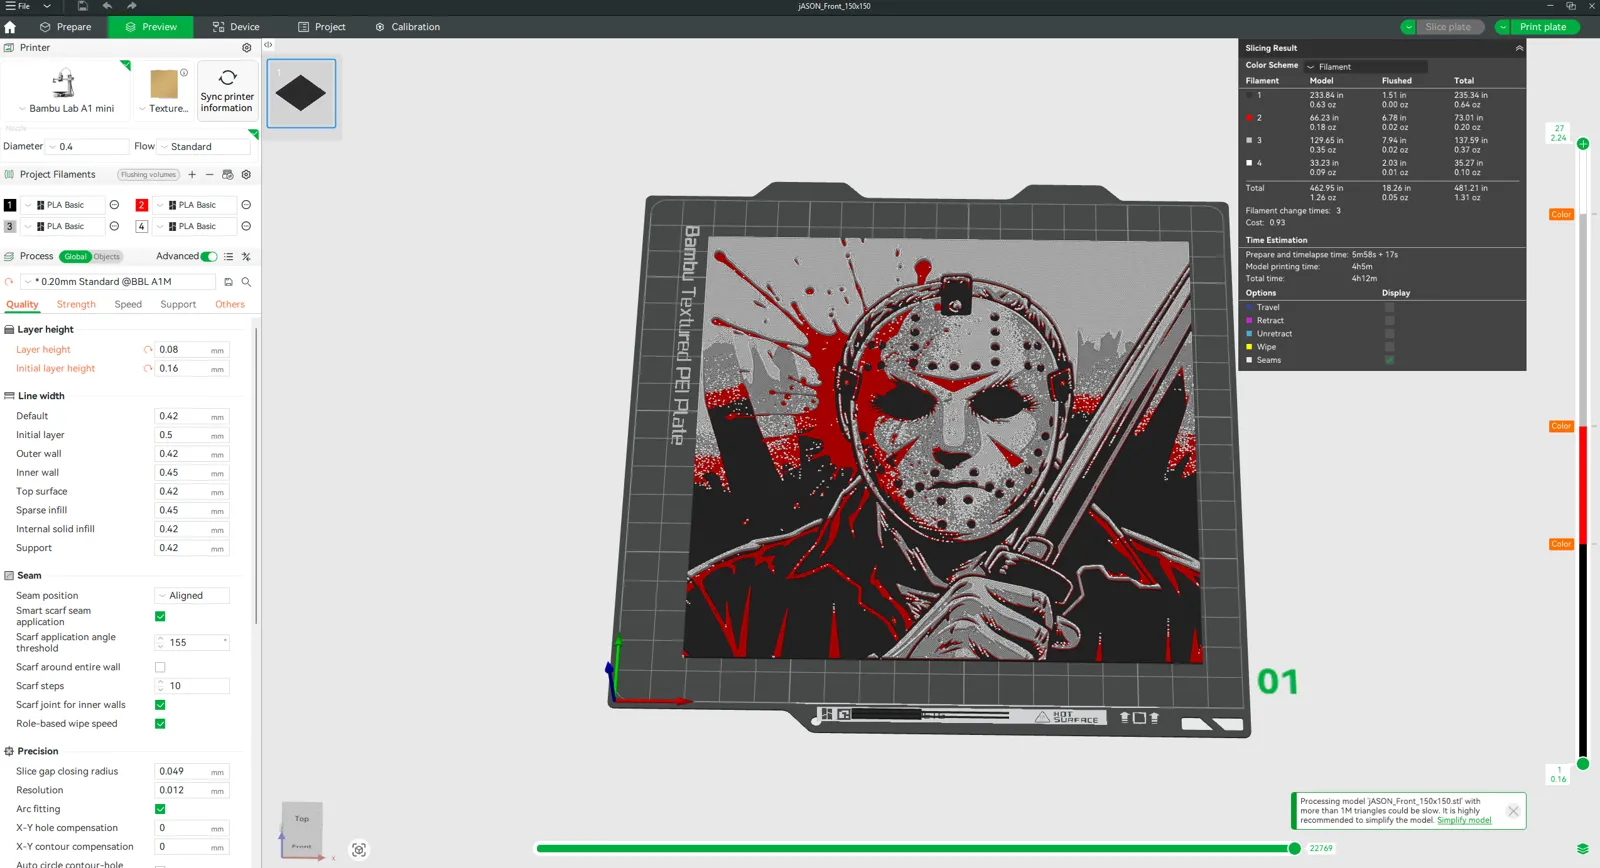Save the process preset
The image size is (1600, 868).
228,282
